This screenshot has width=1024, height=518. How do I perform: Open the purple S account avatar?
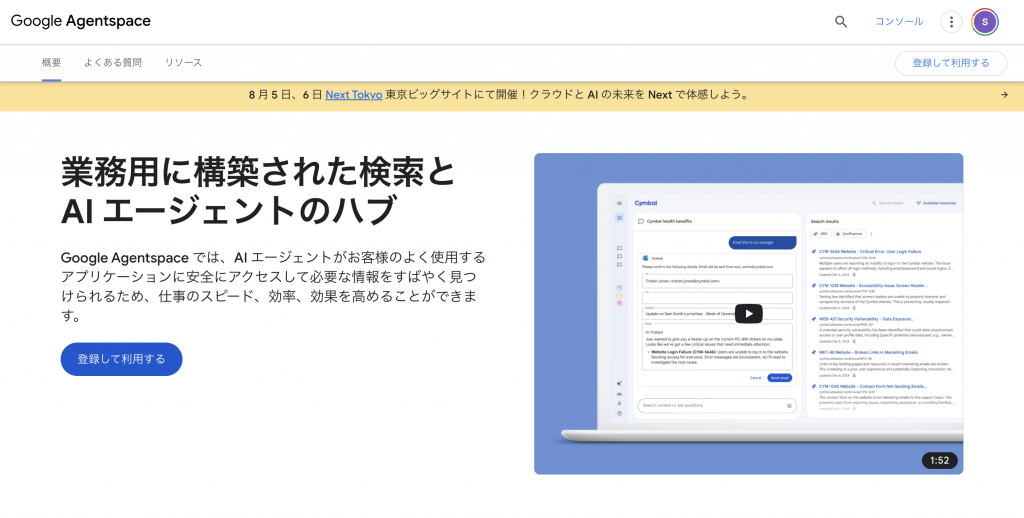tap(984, 22)
